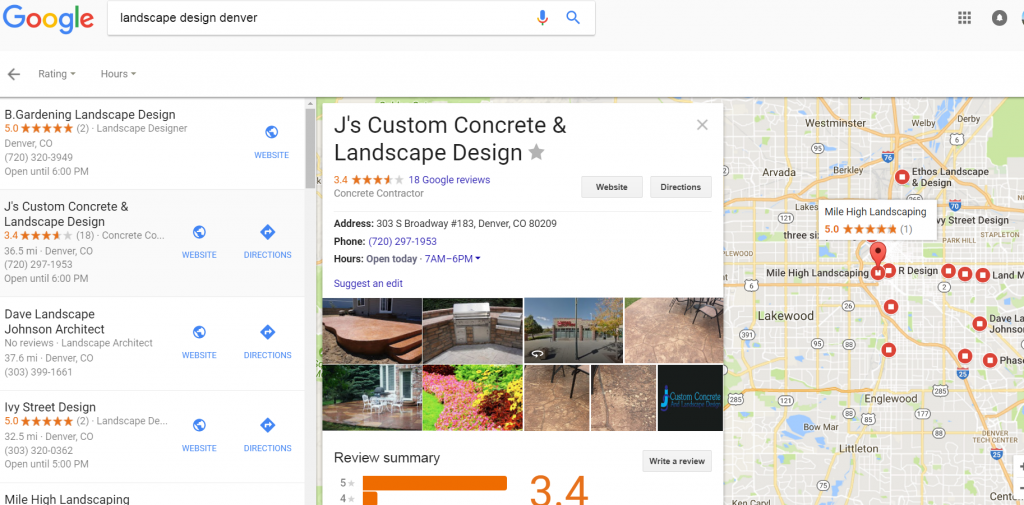Open the 18 Google reviews link
Image resolution: width=1024 pixels, height=505 pixels.
(449, 180)
